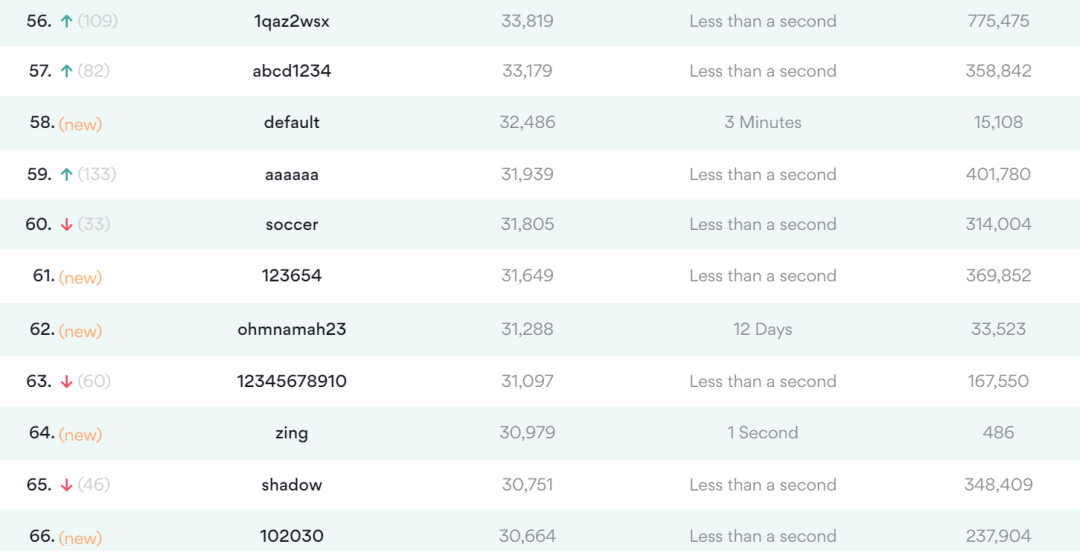Click the green up arrow beside rank 56
Screen dimensions: 1080x553
pyautogui.click(x=66, y=21)
